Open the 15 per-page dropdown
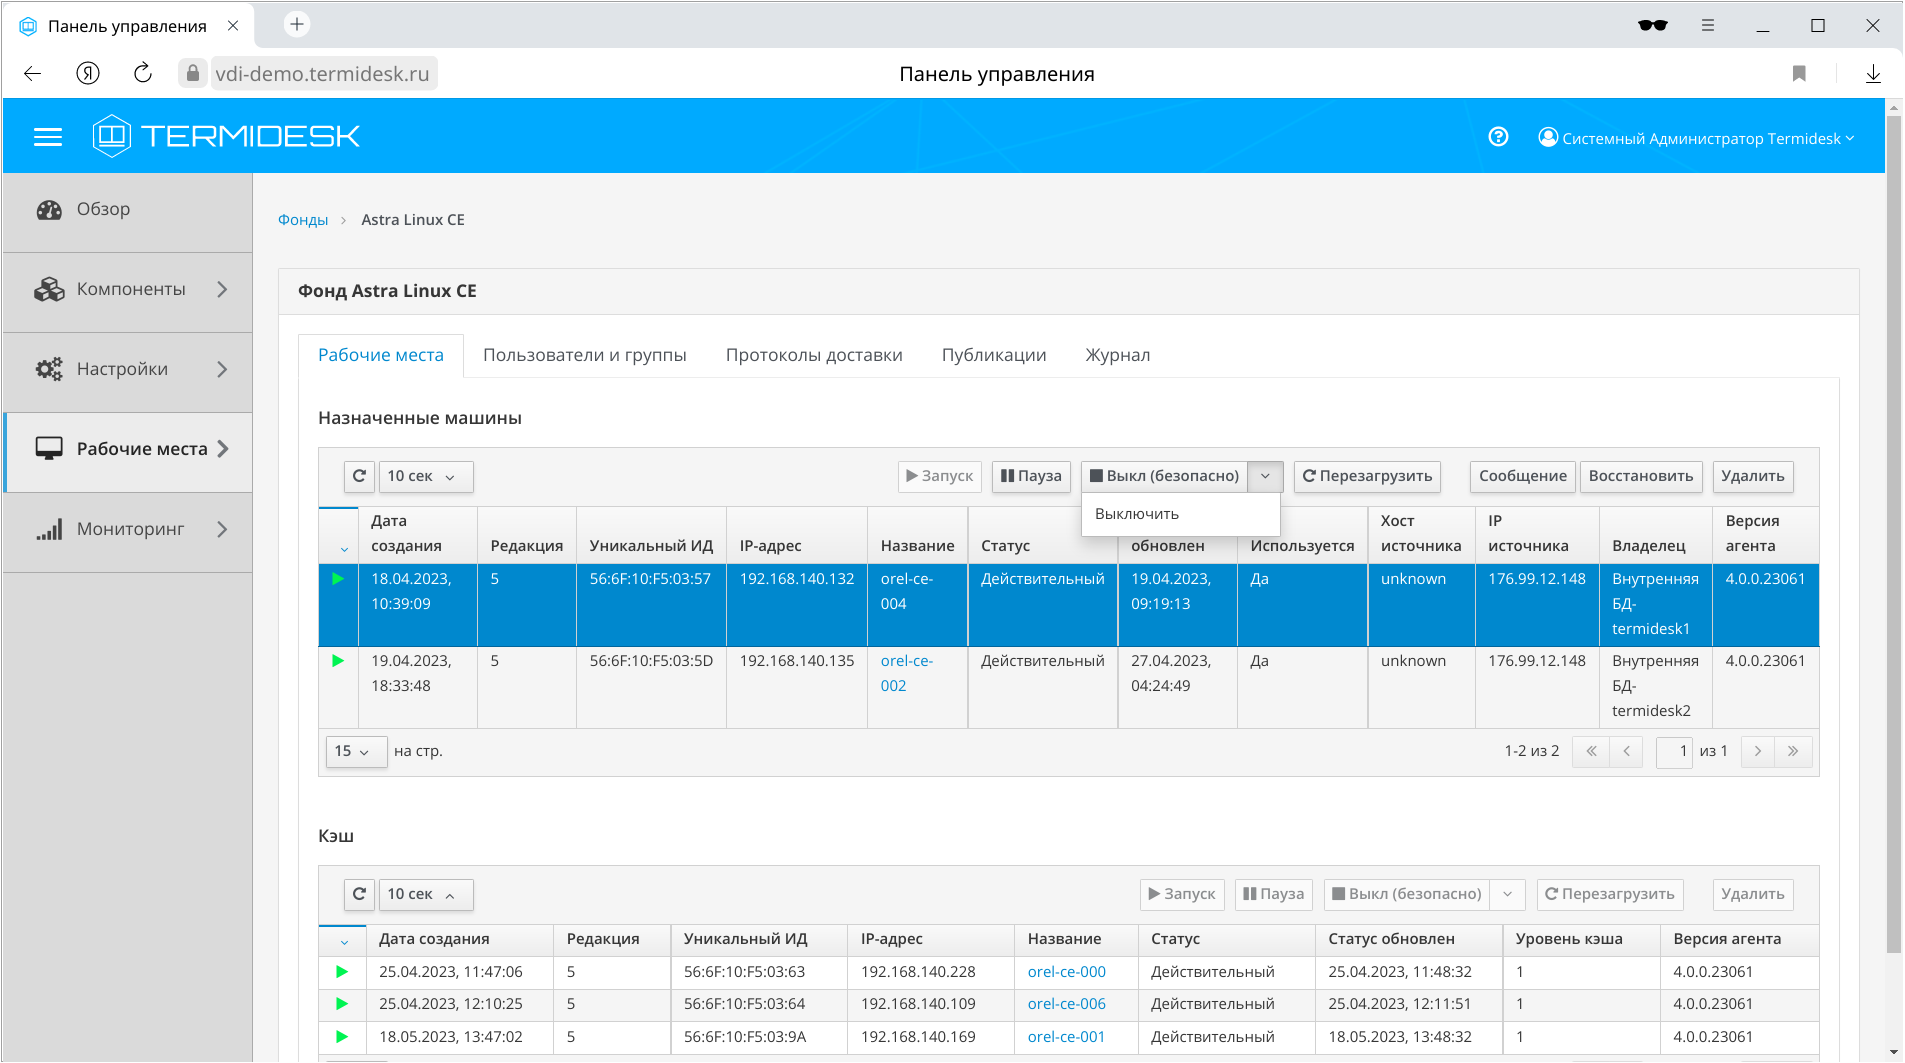This screenshot has height=1063, width=1905. (355, 751)
